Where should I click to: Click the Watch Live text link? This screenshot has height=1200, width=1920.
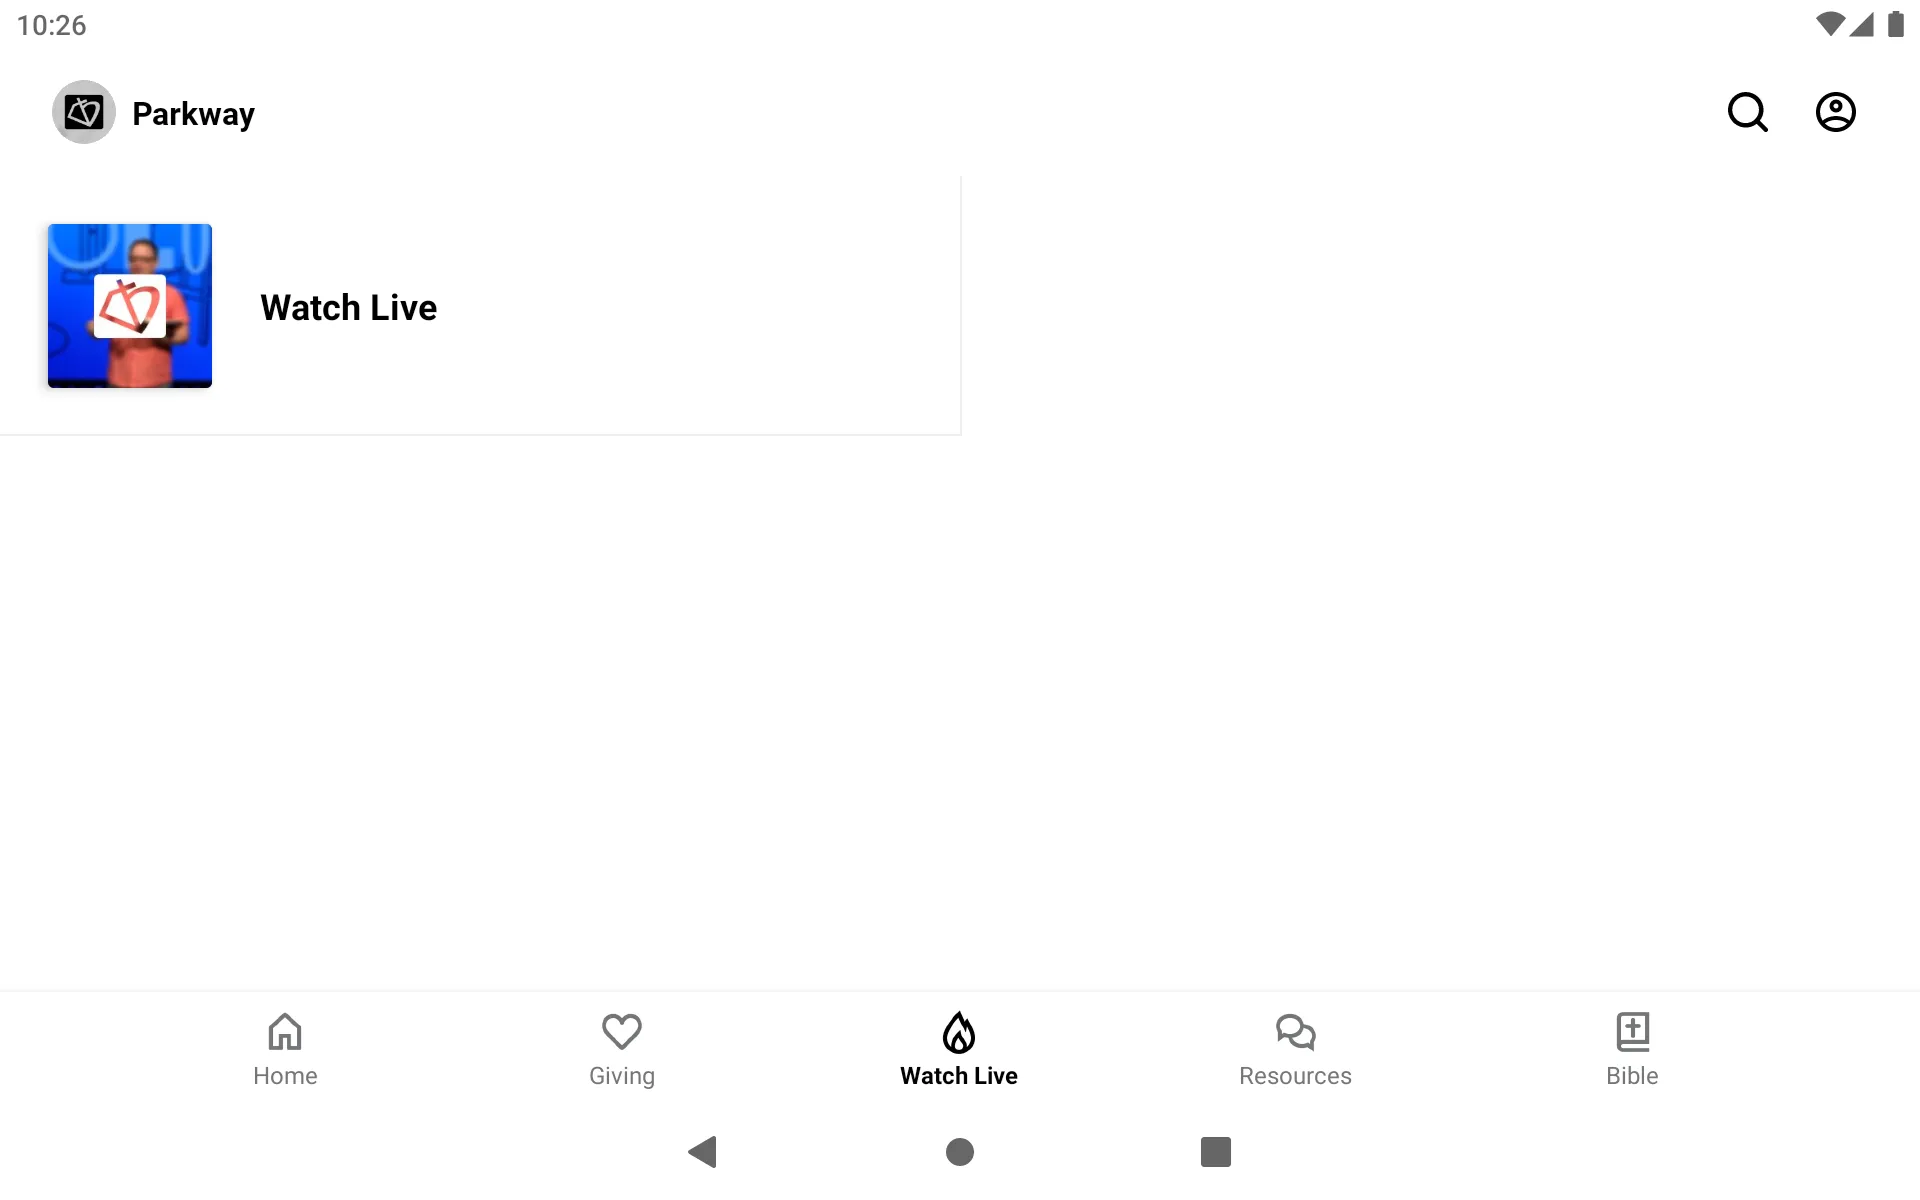tap(350, 307)
